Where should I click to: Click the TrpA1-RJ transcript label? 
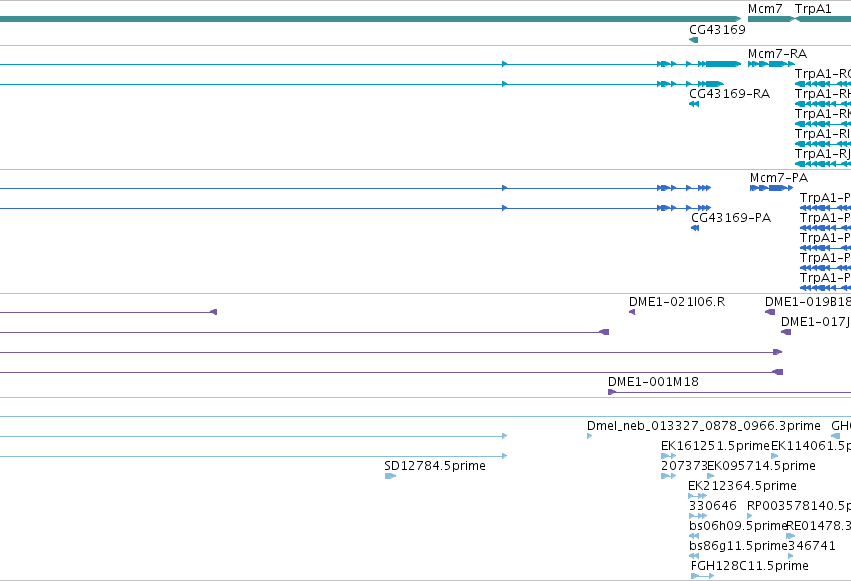[822, 154]
